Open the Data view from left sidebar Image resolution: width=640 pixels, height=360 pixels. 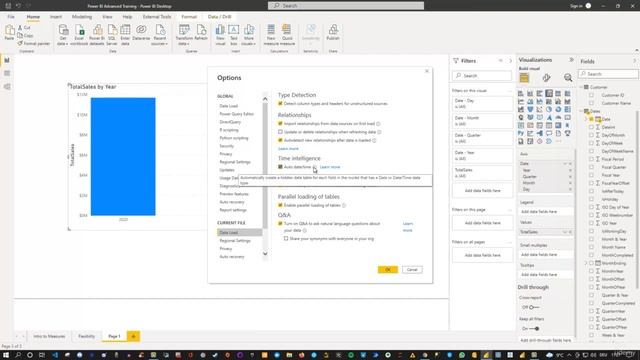(x=7, y=73)
